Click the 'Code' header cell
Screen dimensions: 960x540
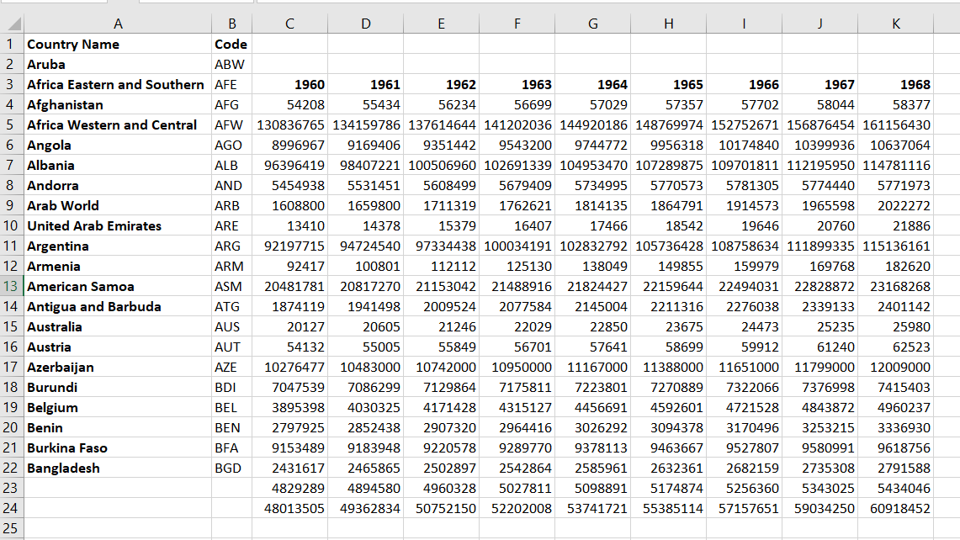click(232, 44)
